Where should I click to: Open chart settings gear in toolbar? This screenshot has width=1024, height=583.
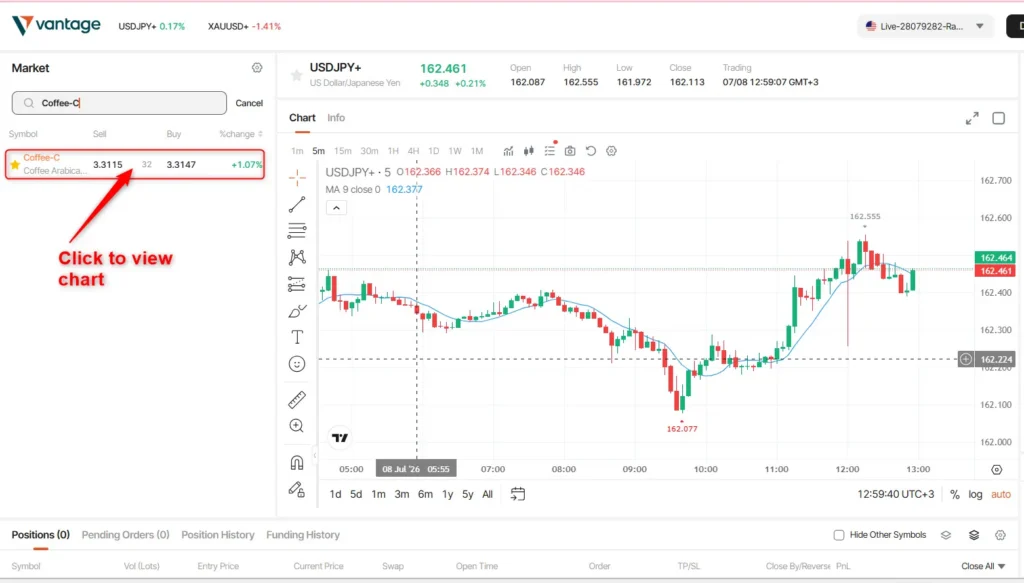coord(611,151)
